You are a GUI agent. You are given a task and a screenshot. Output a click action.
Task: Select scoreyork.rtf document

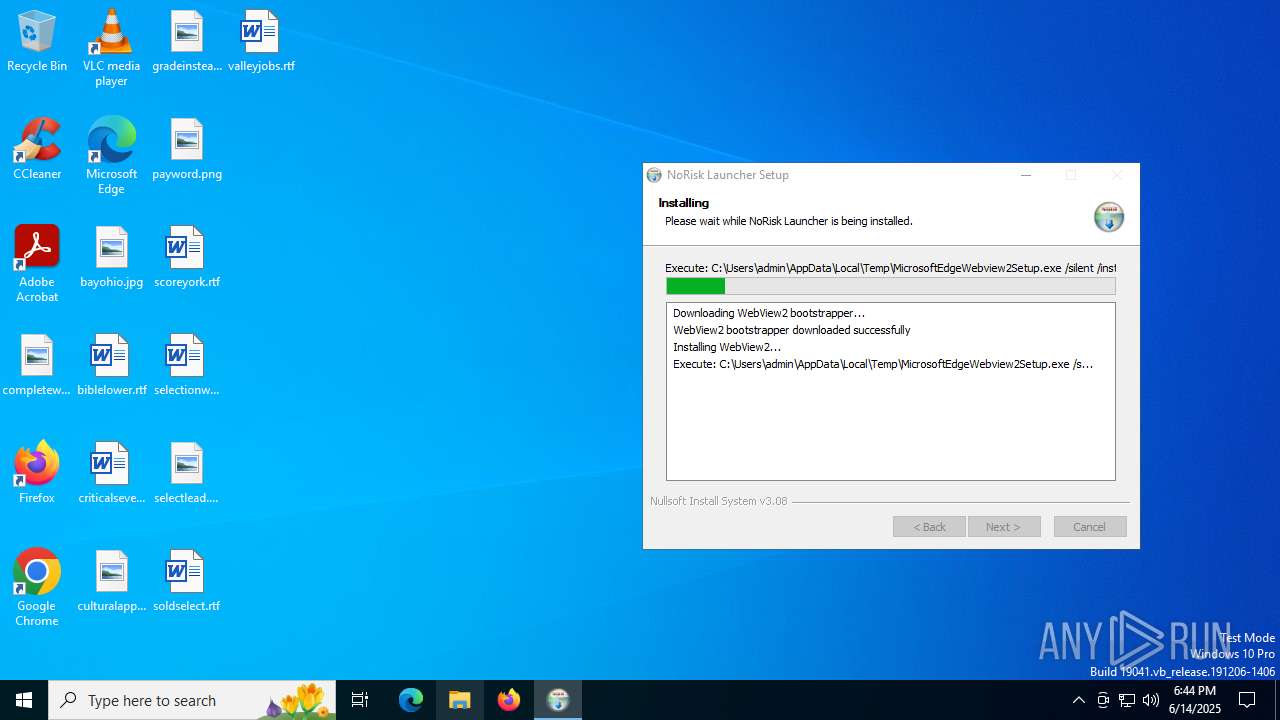point(187,258)
